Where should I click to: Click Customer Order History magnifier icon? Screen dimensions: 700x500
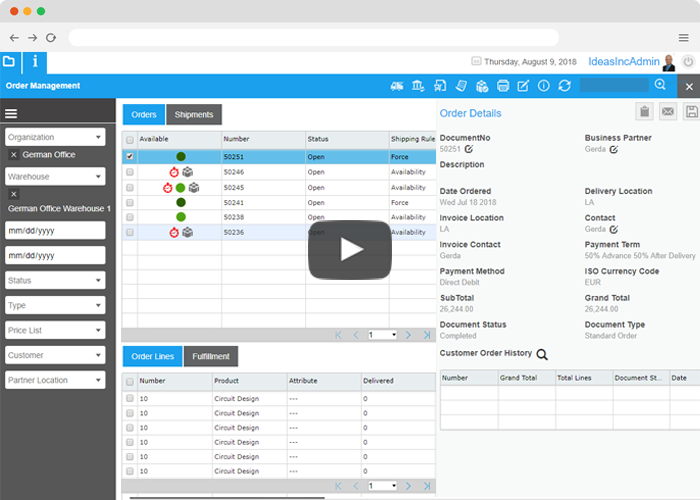click(x=542, y=354)
